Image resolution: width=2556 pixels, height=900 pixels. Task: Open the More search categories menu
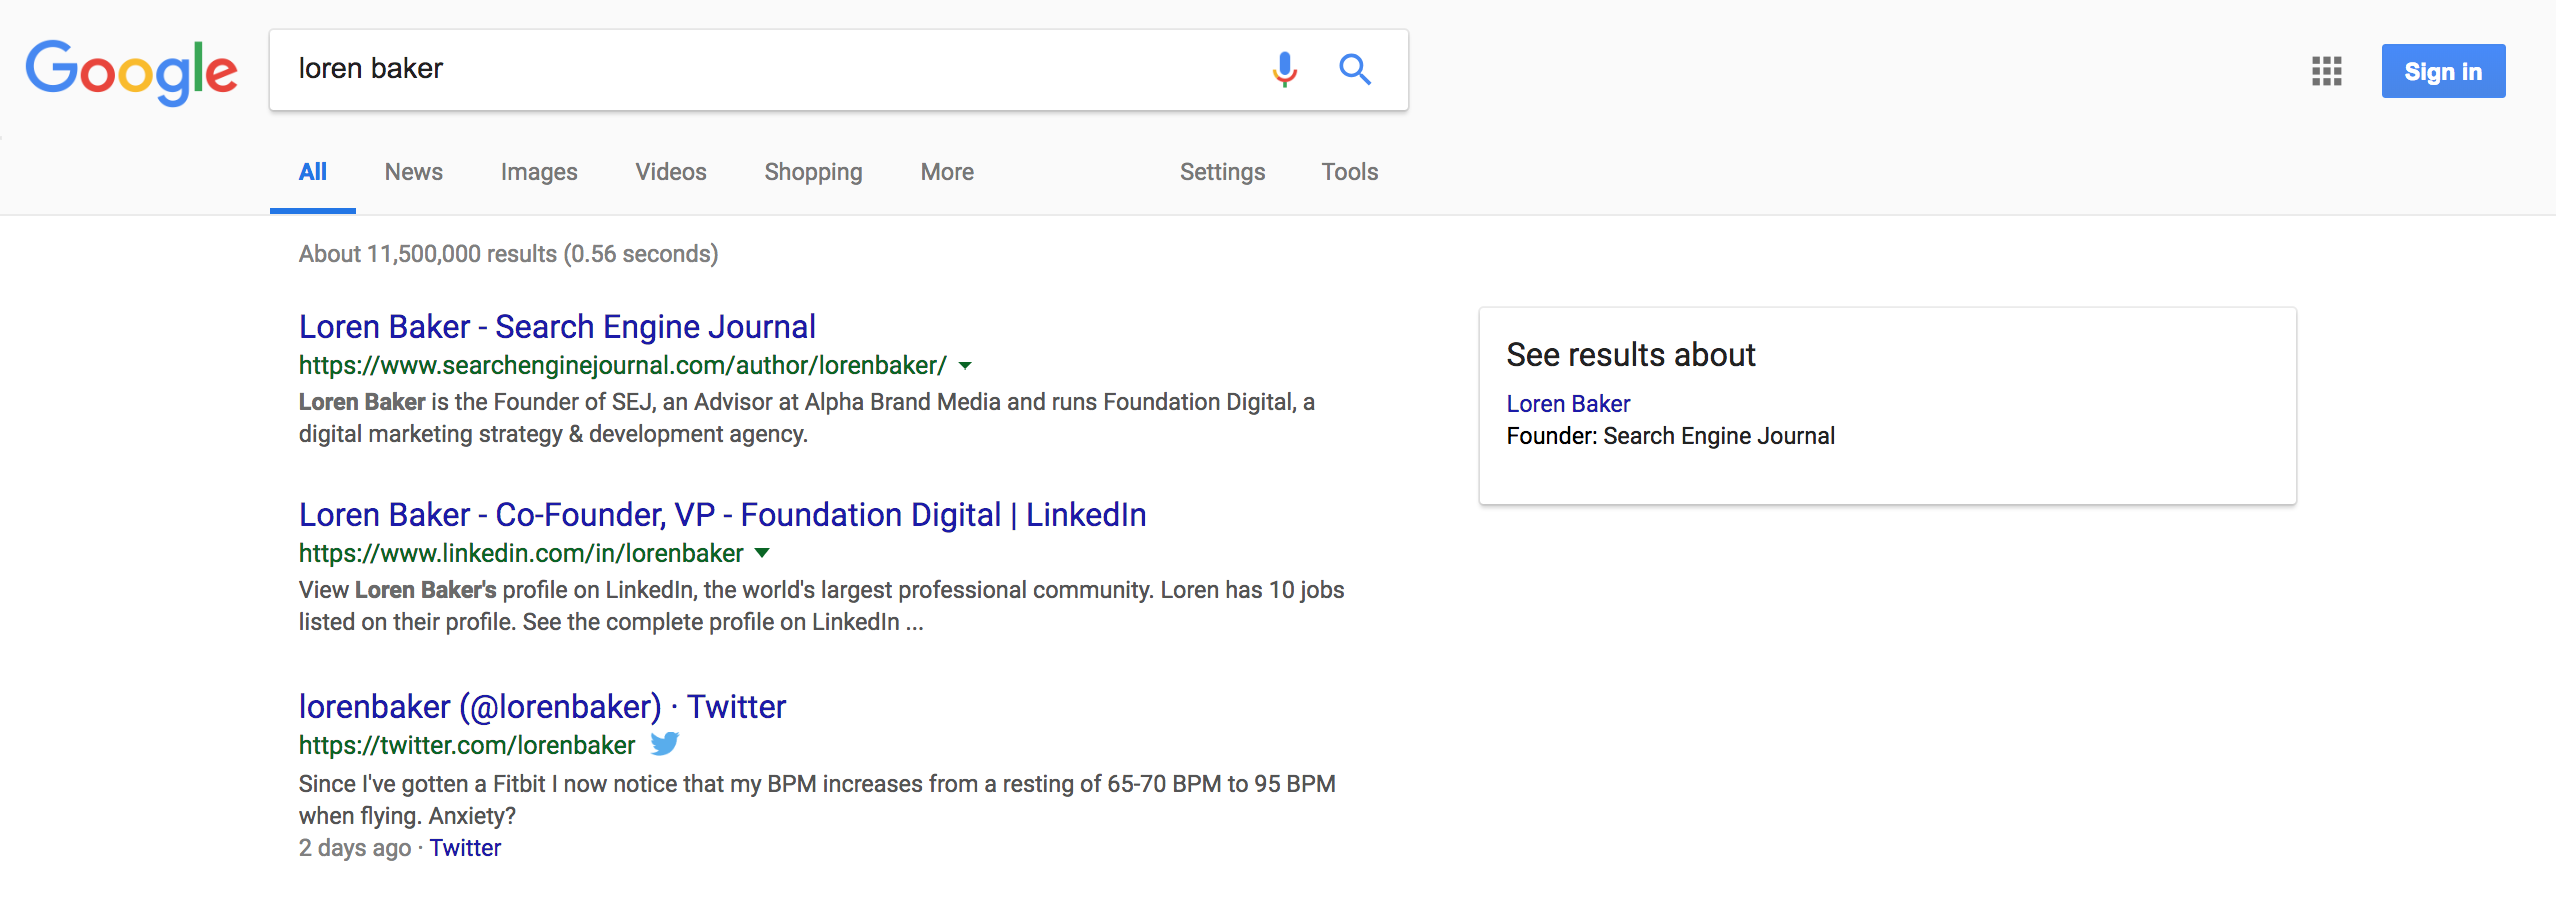(946, 172)
